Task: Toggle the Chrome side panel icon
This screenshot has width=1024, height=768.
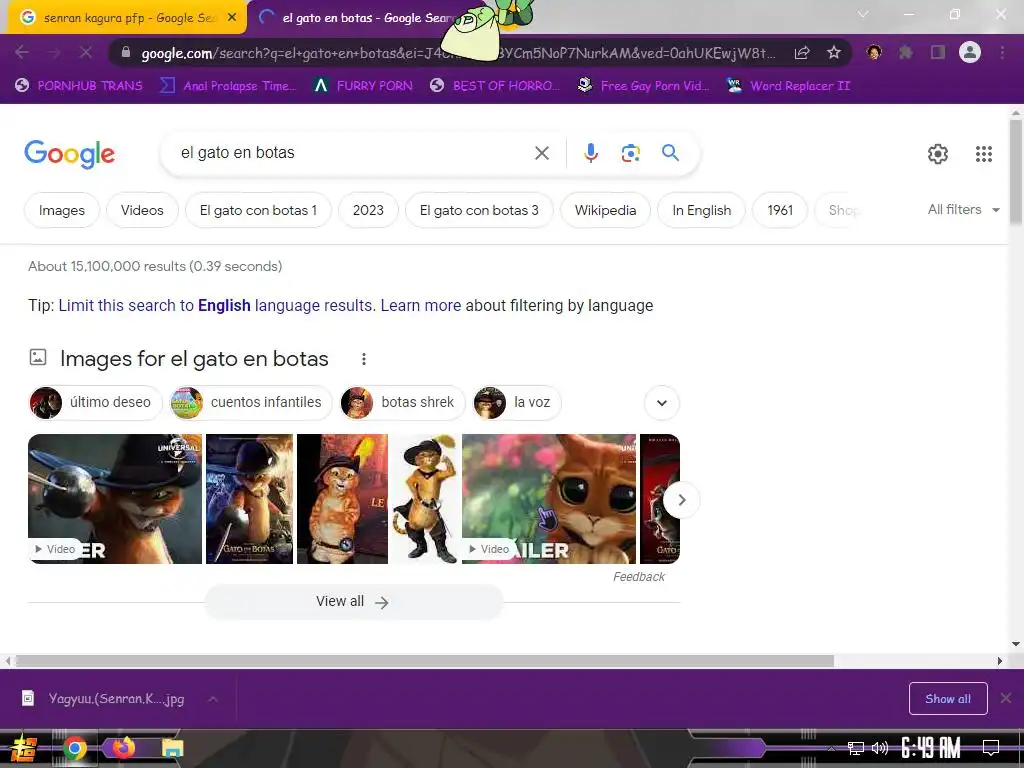Action: 938,52
